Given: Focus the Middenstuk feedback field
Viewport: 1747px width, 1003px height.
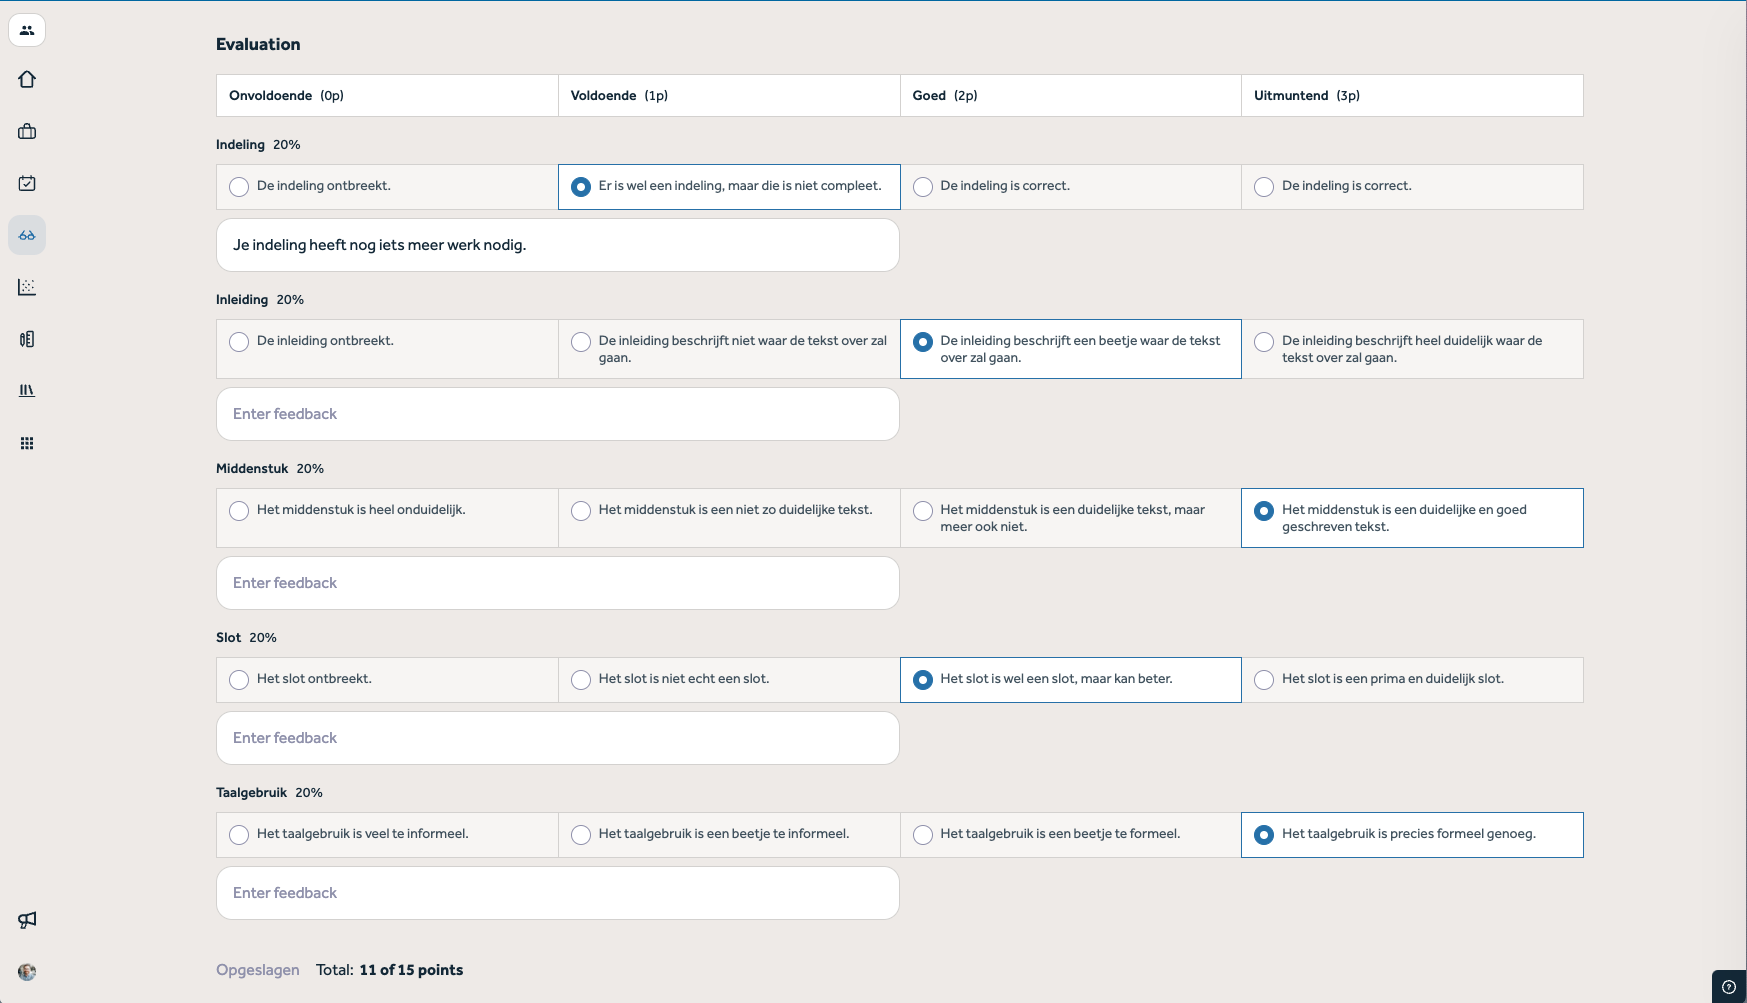Looking at the screenshot, I should point(558,583).
